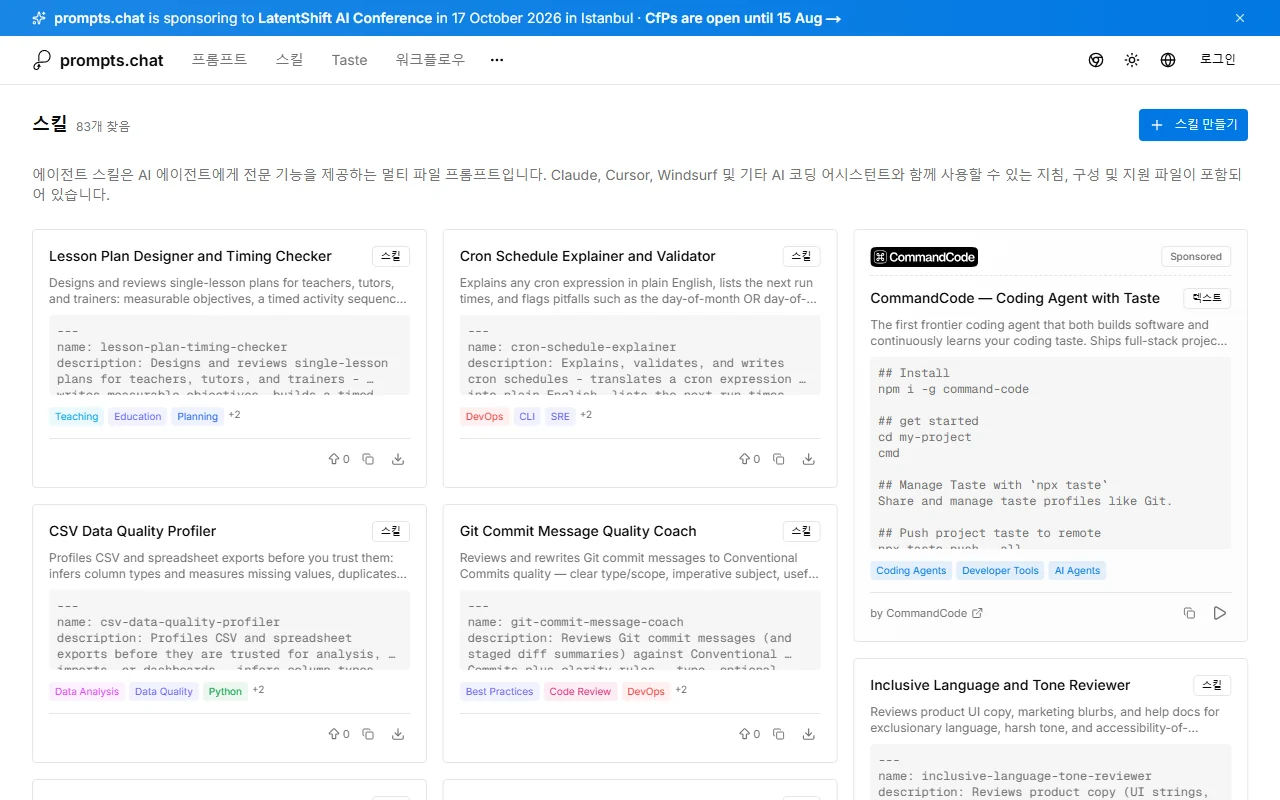Screen dimensions: 1280x800
Task: Expand the three-dots more menu in navigation
Action: coord(497,60)
